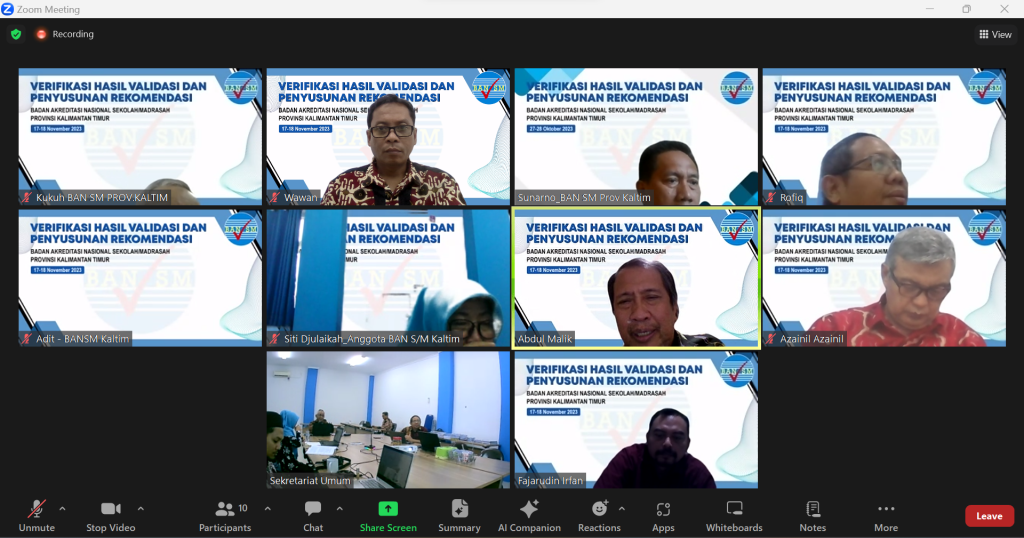Select Azainil Azainil's video tile
1024x538 pixels.
(x=884, y=278)
